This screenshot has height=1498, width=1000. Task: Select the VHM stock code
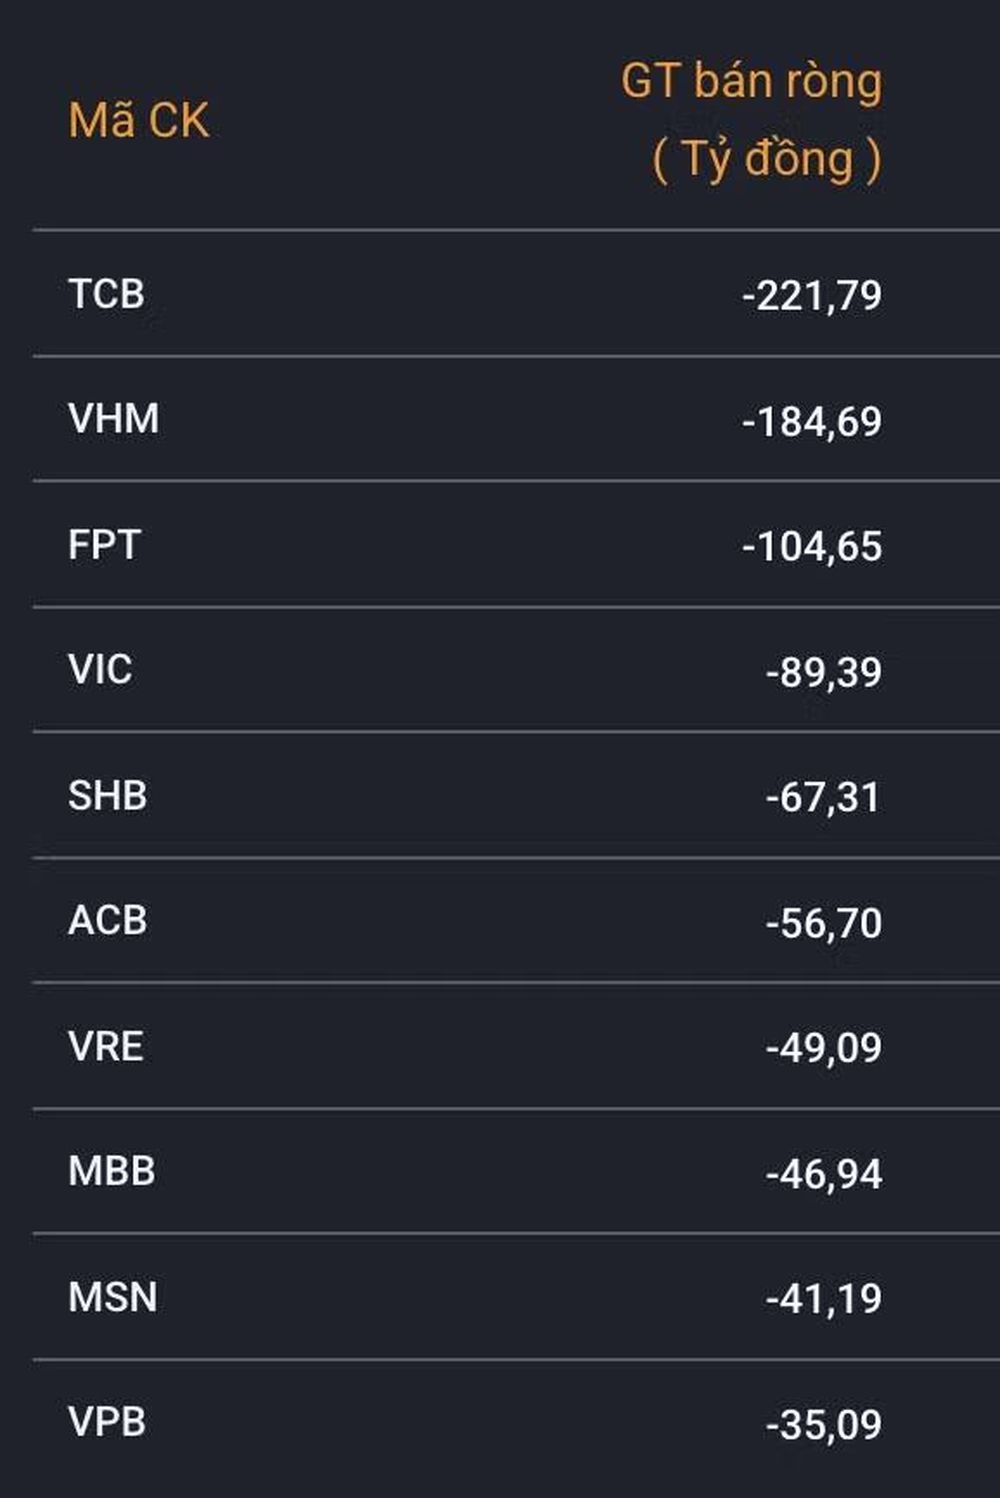coord(113,419)
